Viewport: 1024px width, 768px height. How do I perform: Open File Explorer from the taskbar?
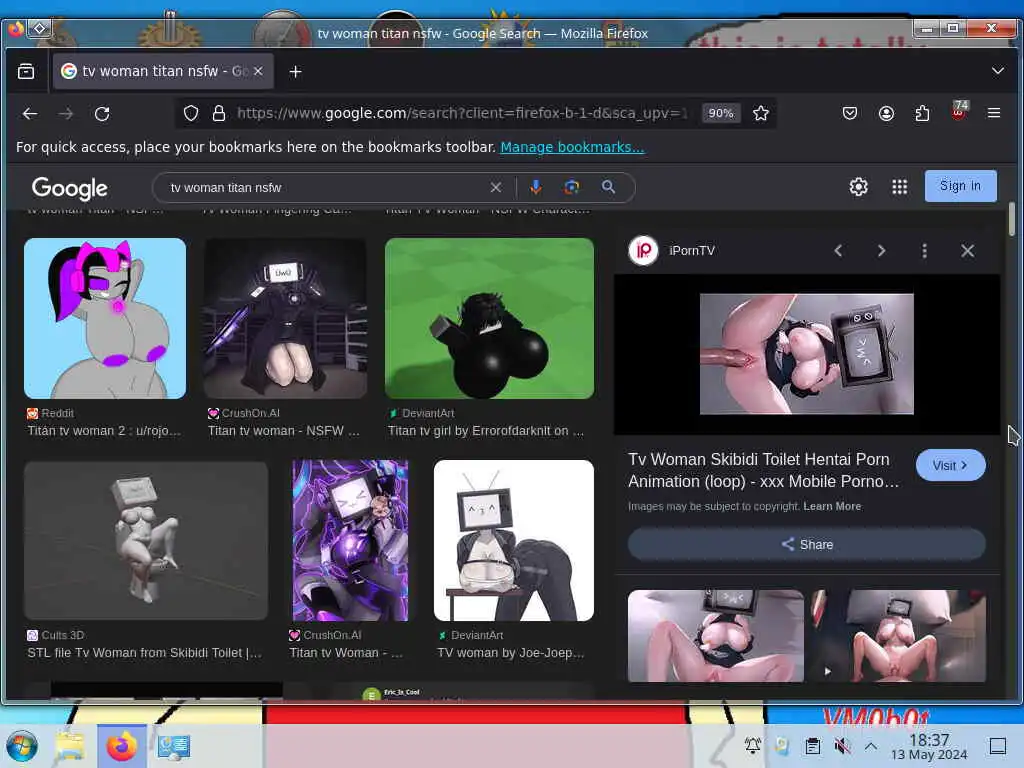(70, 746)
